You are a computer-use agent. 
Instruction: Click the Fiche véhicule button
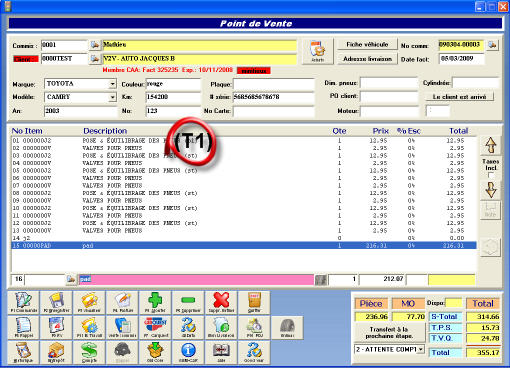[x=367, y=44]
